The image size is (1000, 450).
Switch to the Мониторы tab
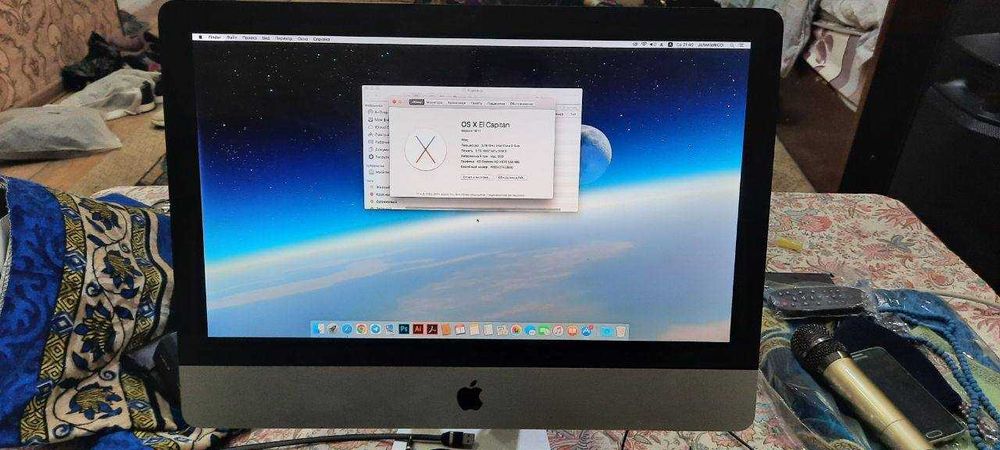(434, 103)
